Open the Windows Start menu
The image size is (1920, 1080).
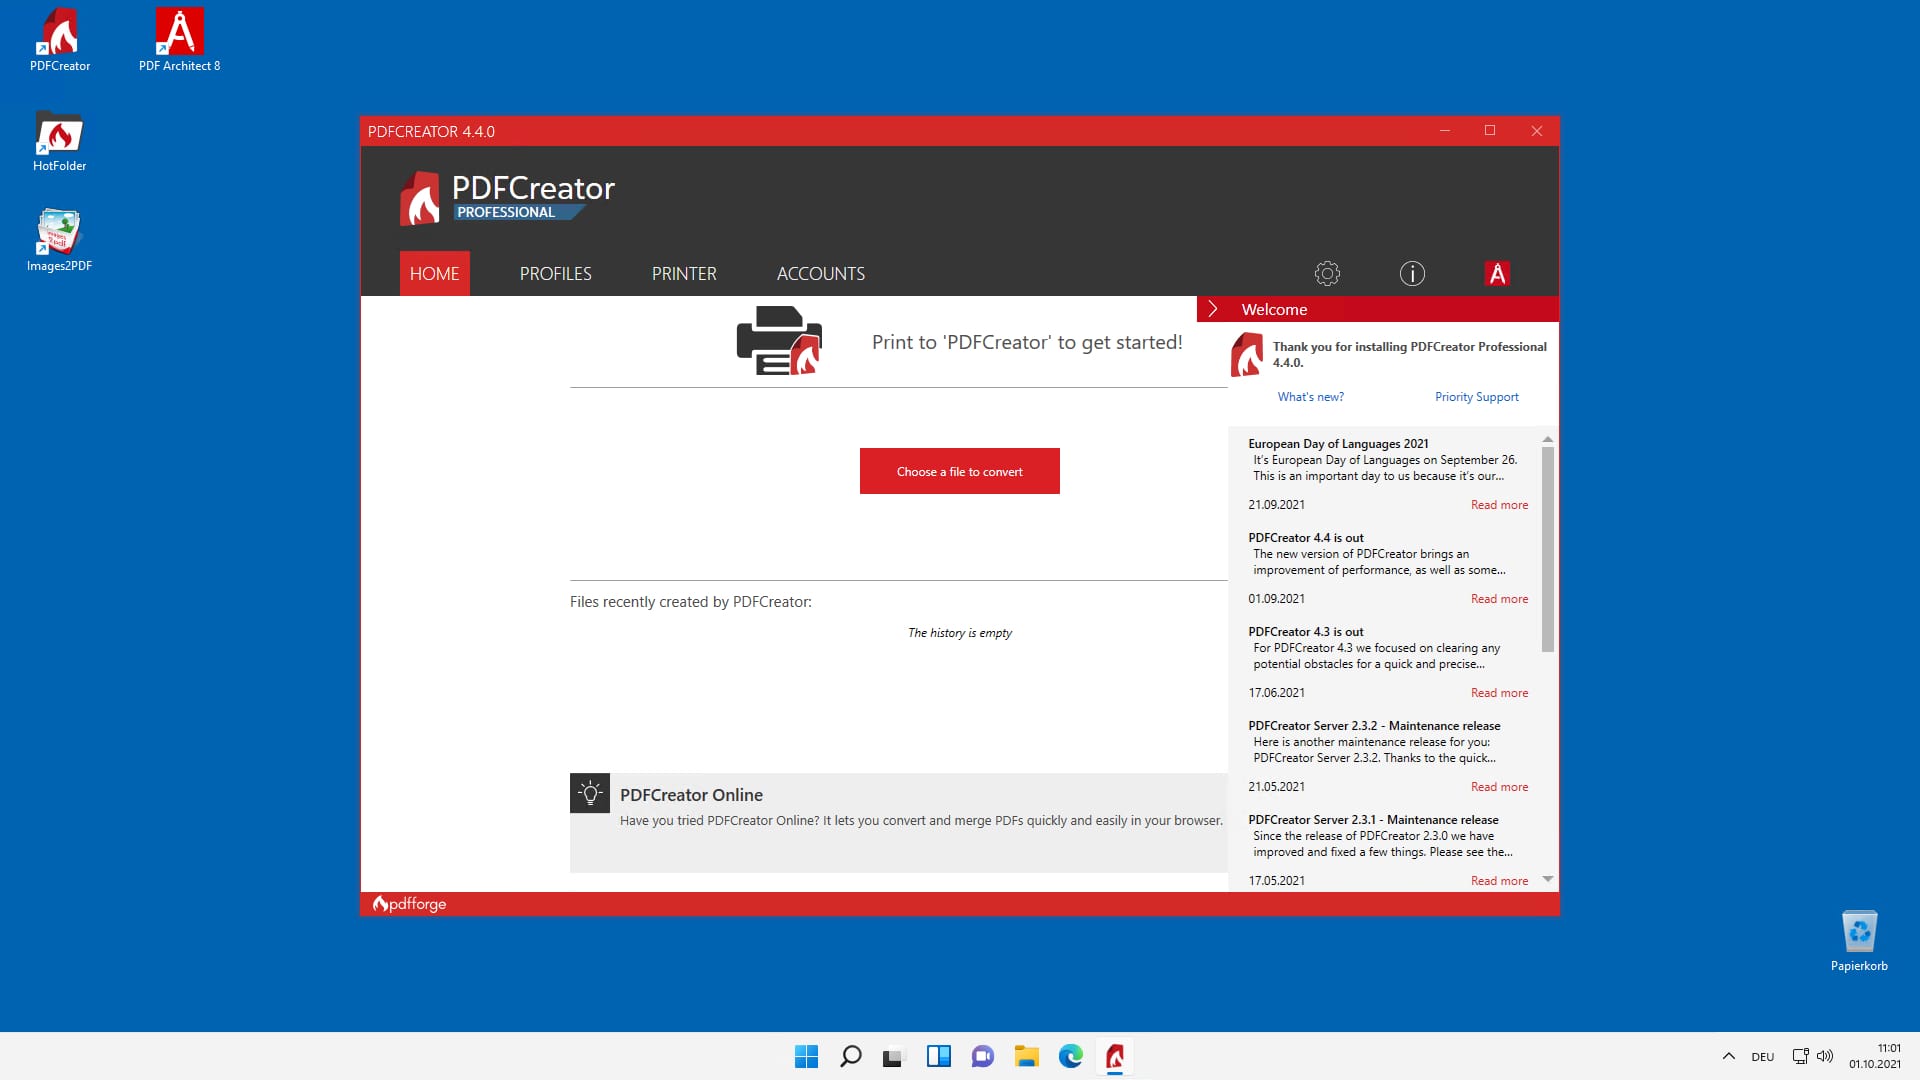click(x=806, y=1056)
